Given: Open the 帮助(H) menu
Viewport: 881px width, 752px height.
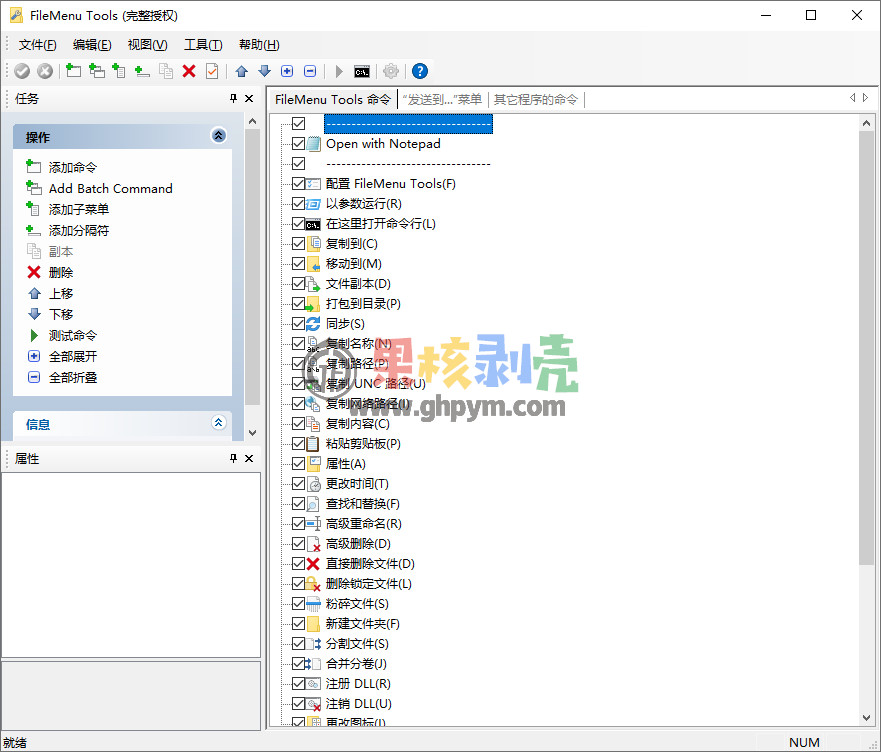Looking at the screenshot, I should [x=259, y=45].
